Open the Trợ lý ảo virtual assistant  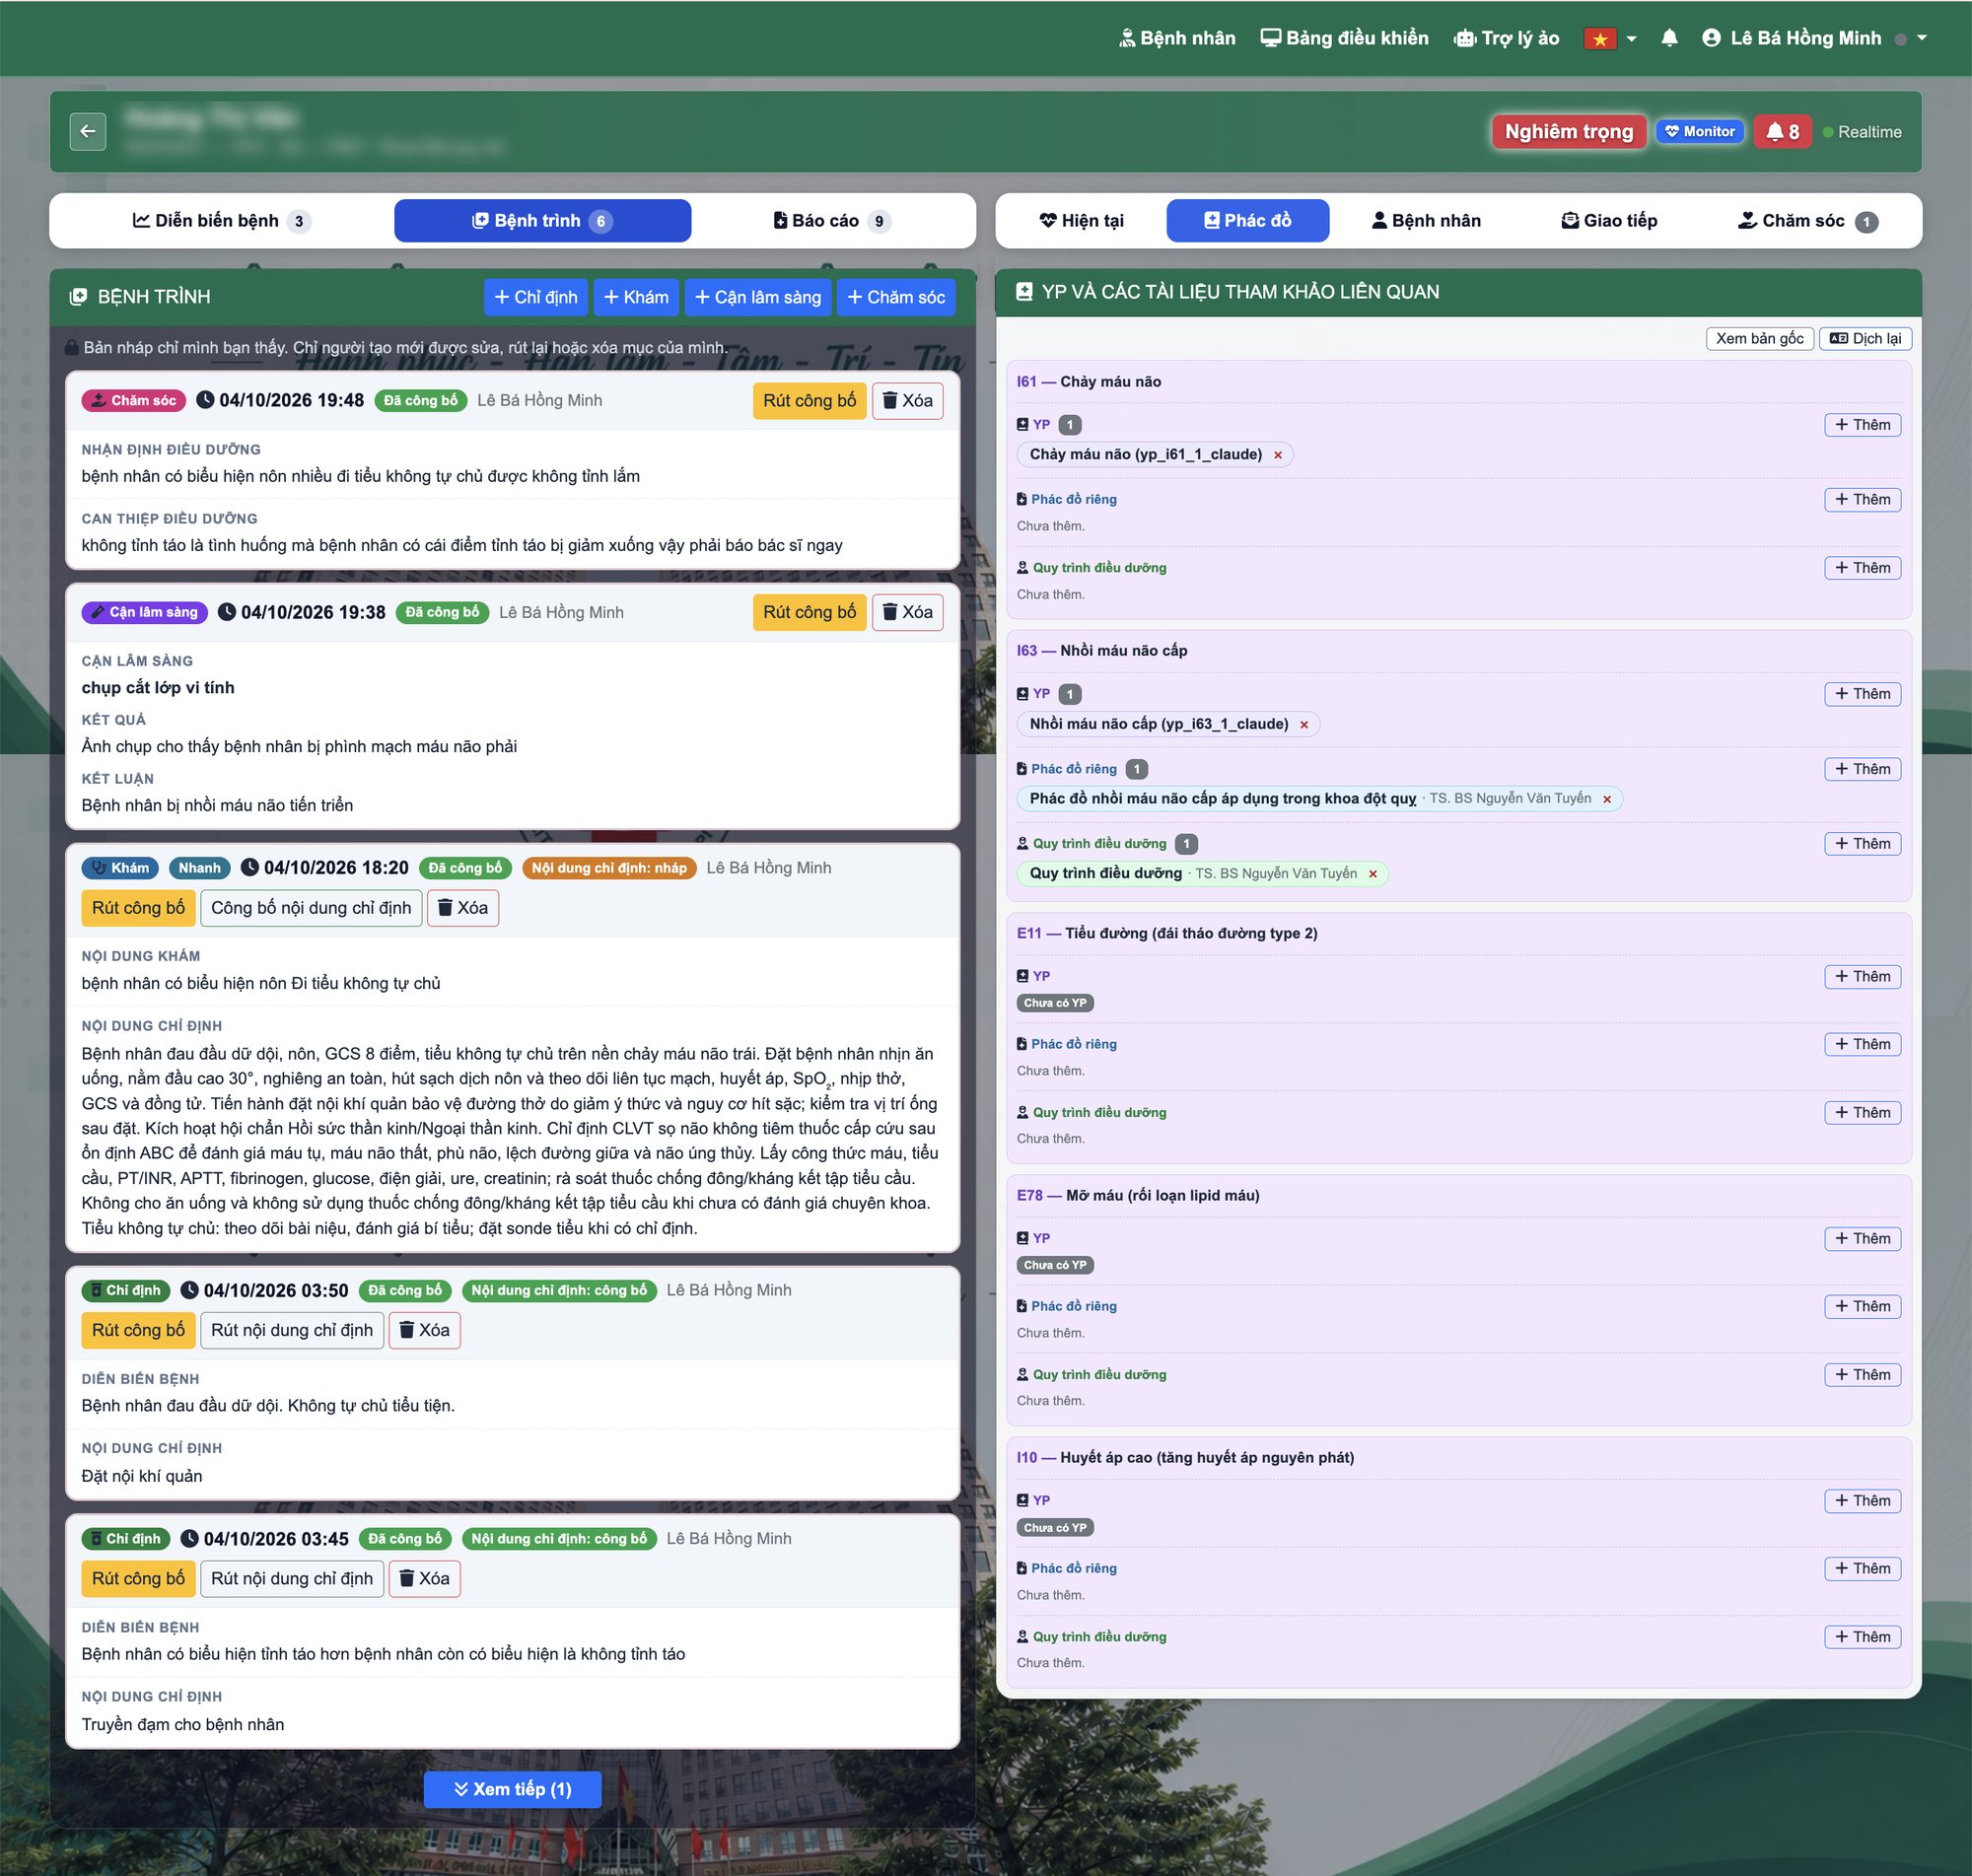(x=1506, y=38)
